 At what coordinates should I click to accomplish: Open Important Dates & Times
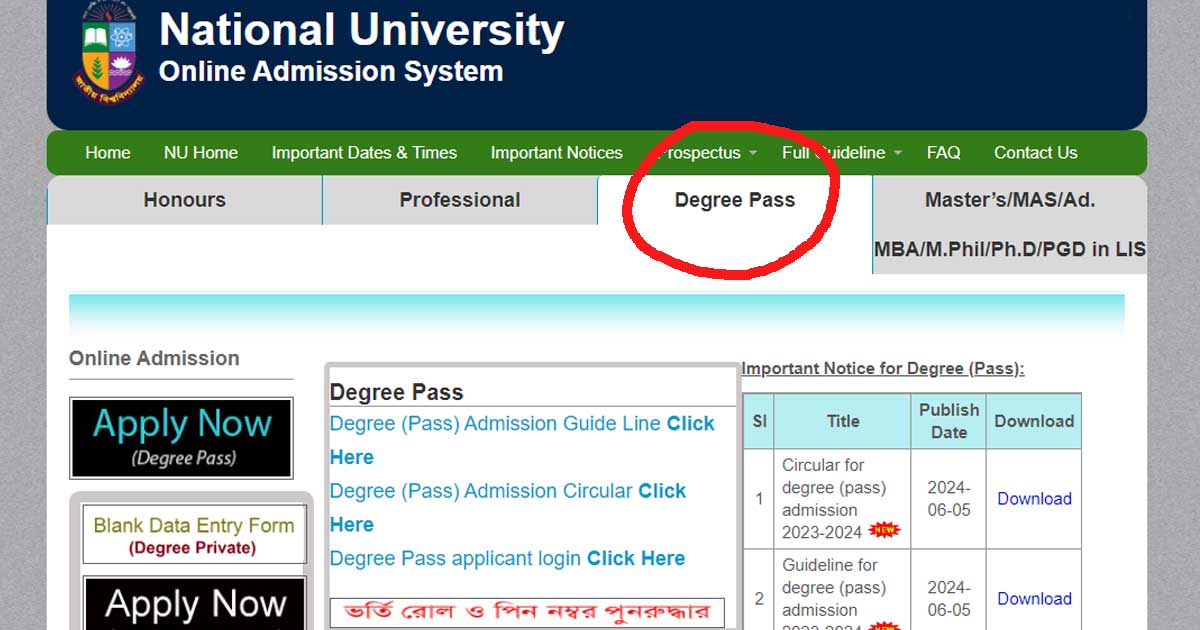(x=364, y=153)
